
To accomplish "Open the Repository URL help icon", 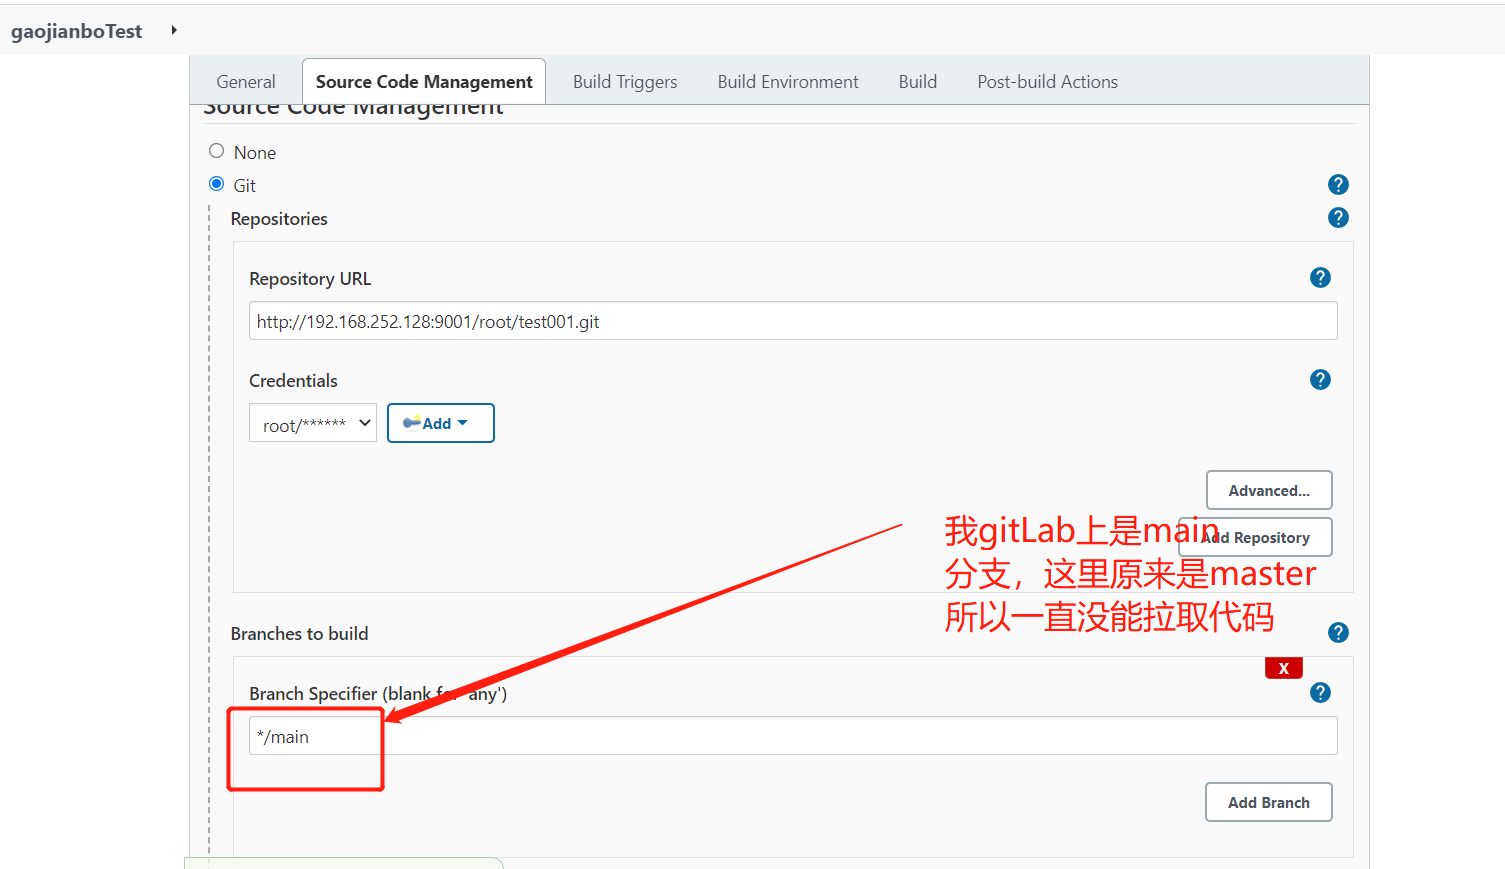I will (1320, 277).
